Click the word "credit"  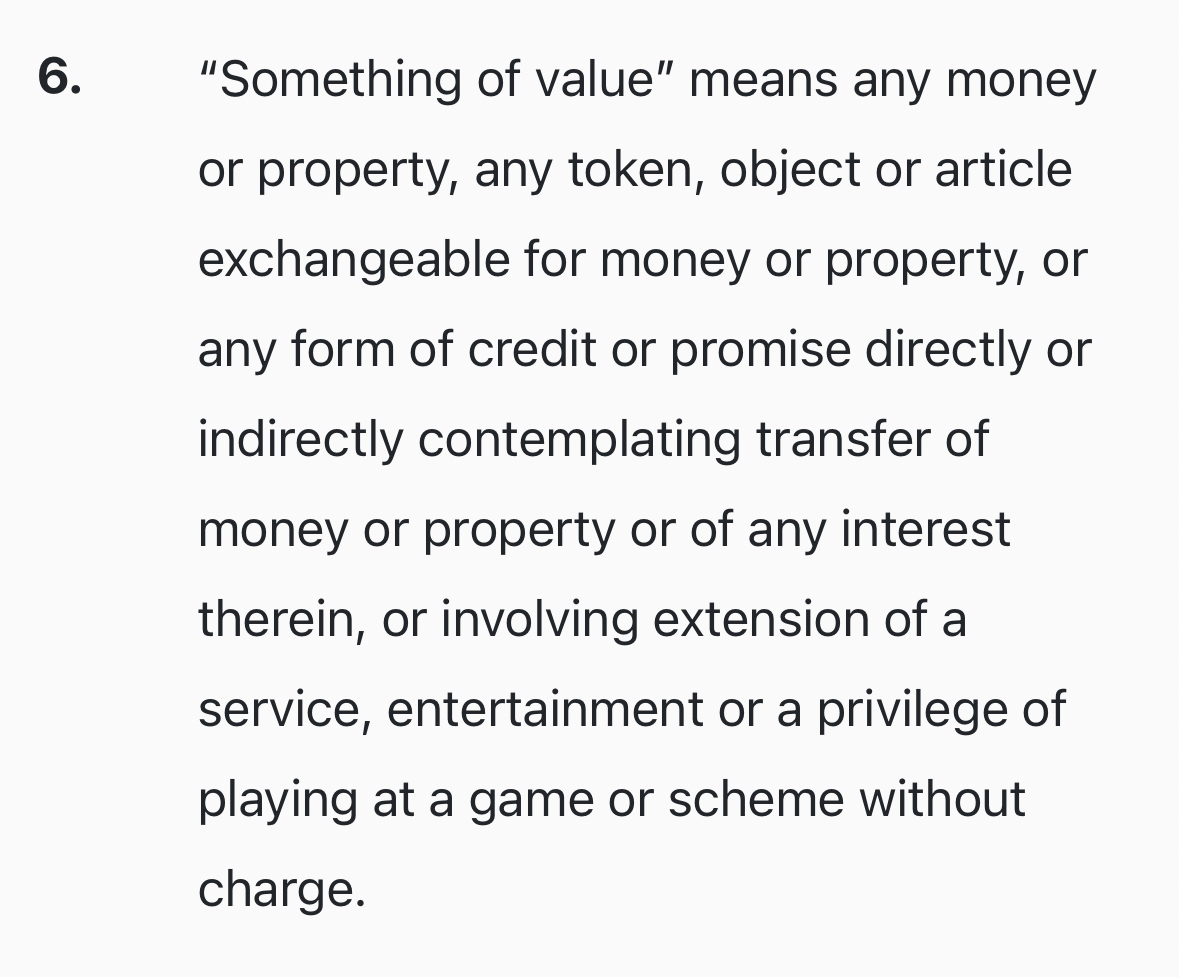[532, 350]
